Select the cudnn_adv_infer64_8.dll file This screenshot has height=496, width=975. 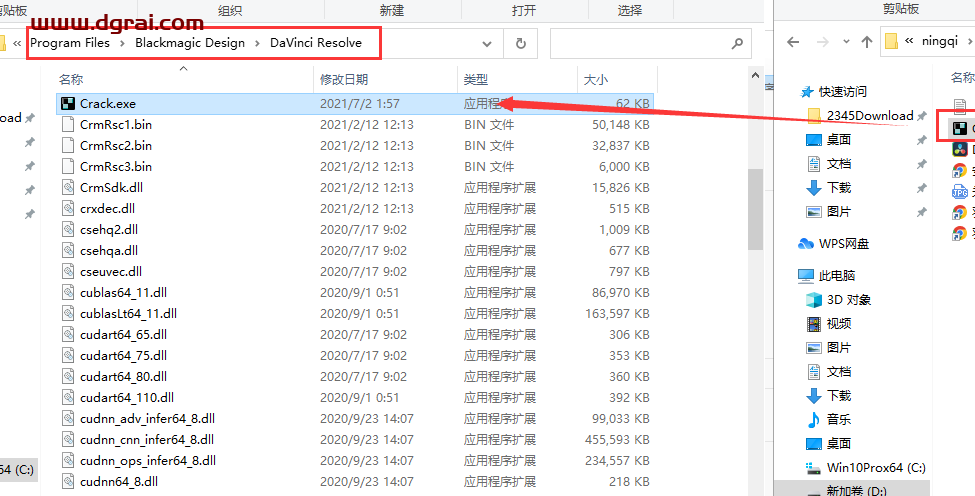pyautogui.click(x=354, y=418)
